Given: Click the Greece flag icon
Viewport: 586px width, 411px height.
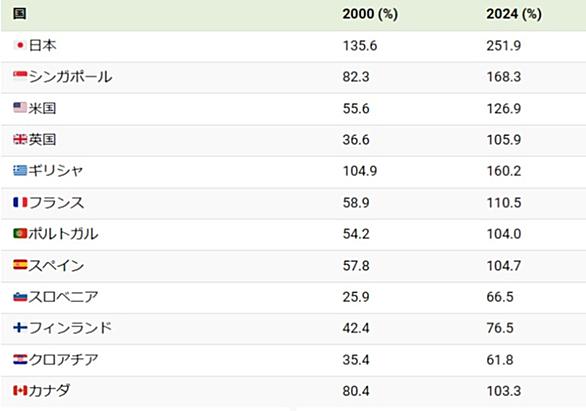Looking at the screenshot, I should point(20,170).
